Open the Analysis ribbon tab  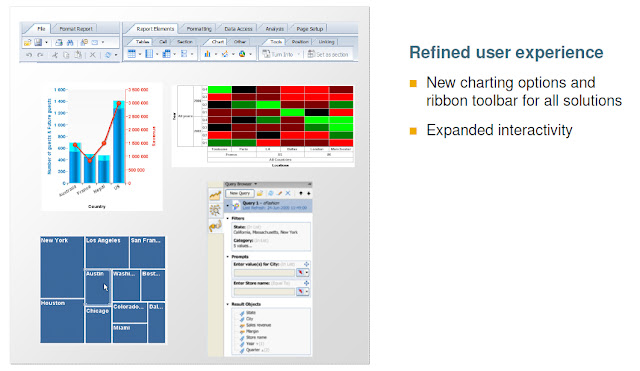pyautogui.click(x=275, y=29)
